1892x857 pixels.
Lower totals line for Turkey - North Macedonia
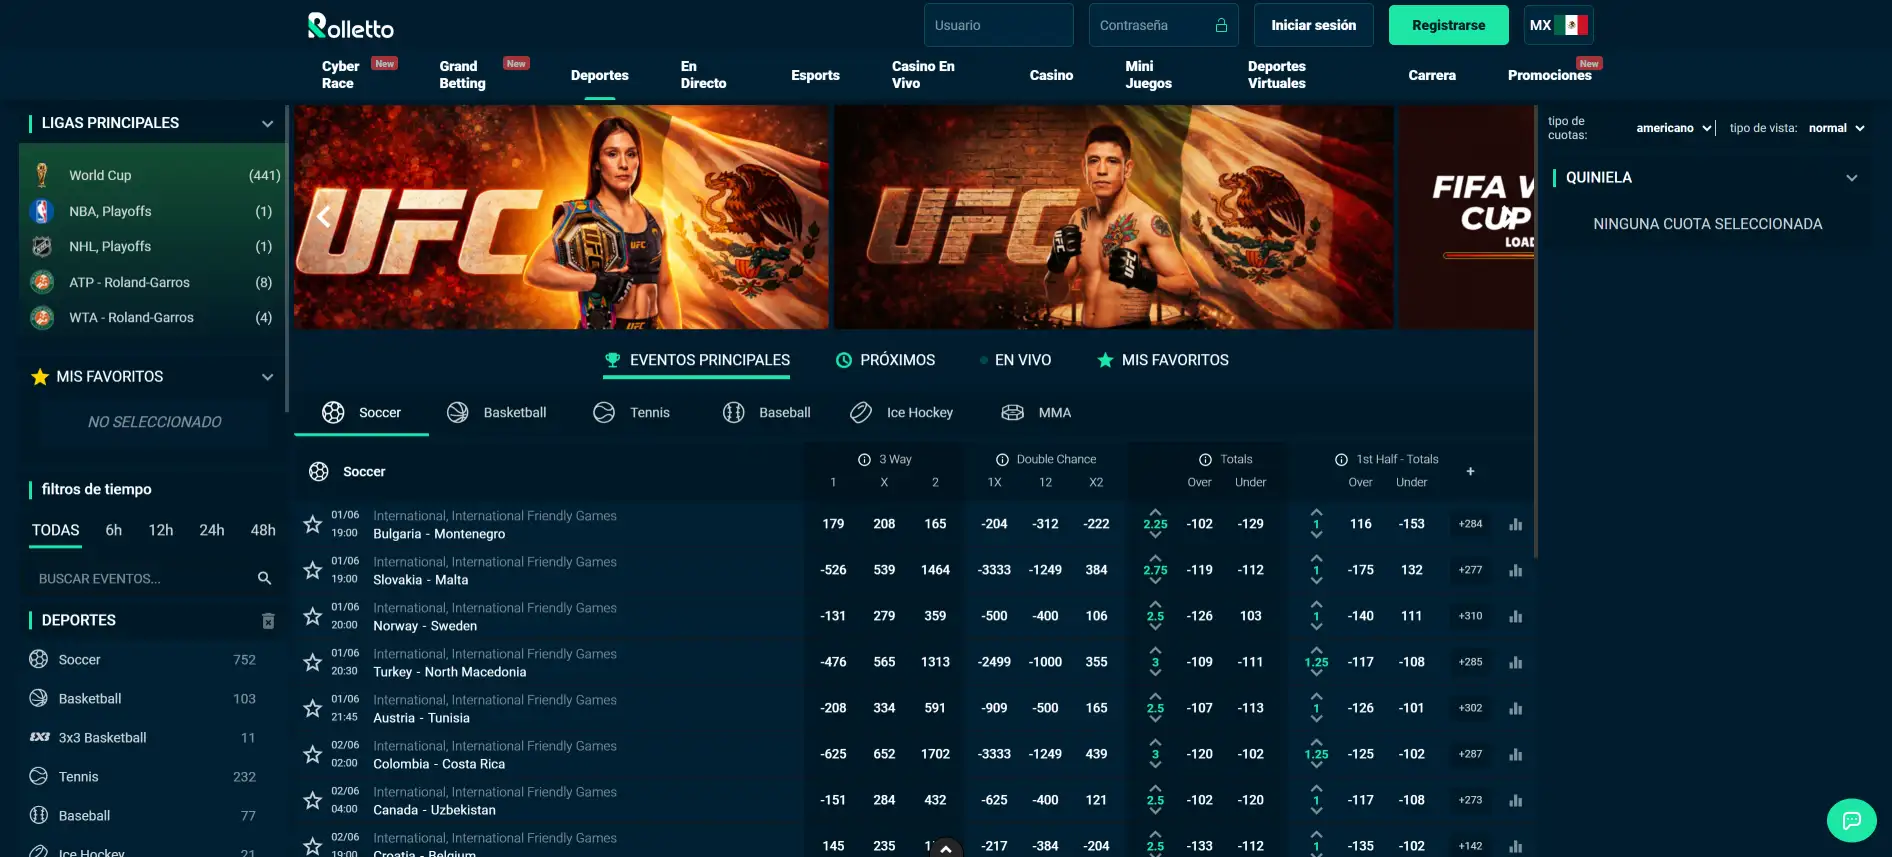tap(1155, 673)
